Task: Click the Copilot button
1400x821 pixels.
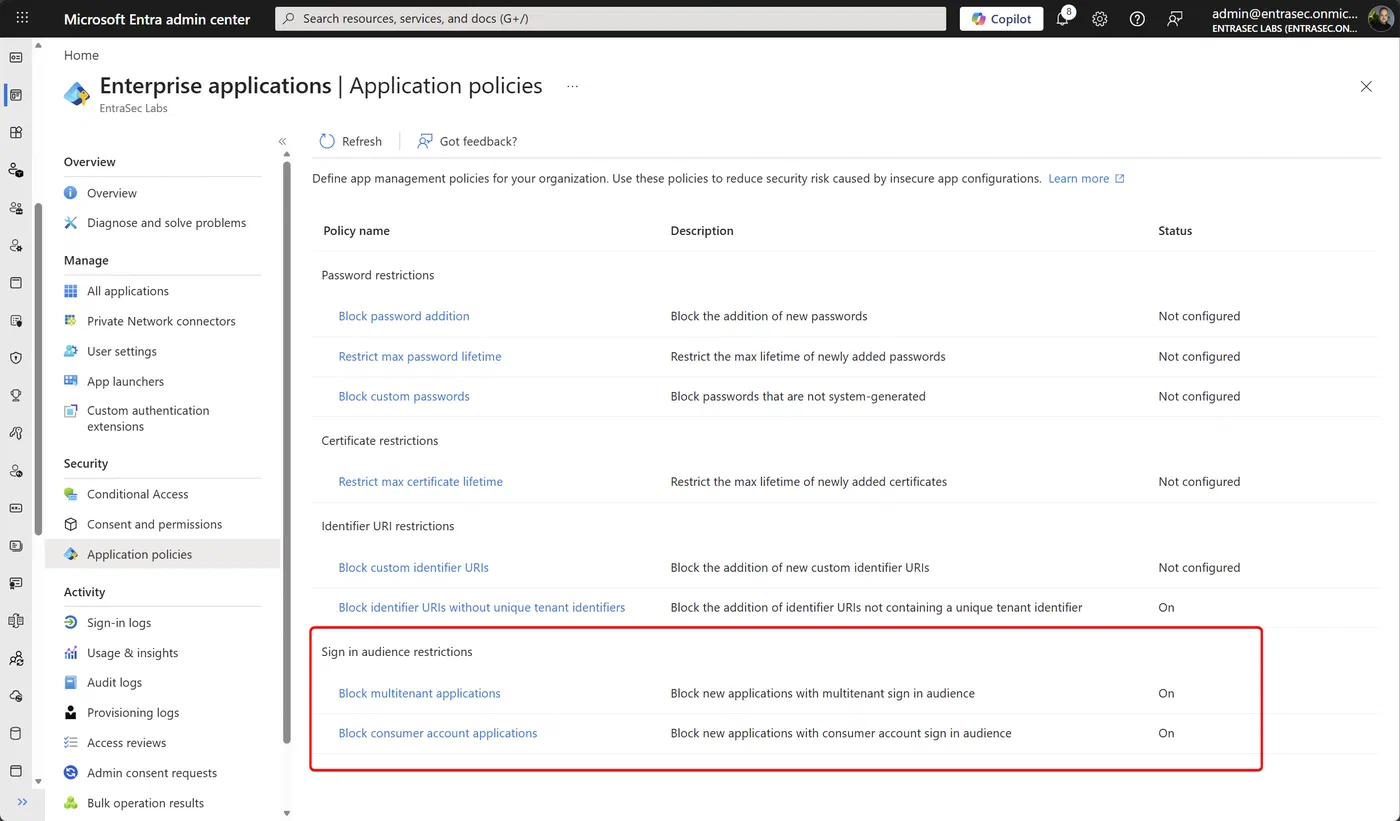Action: [x=1002, y=19]
